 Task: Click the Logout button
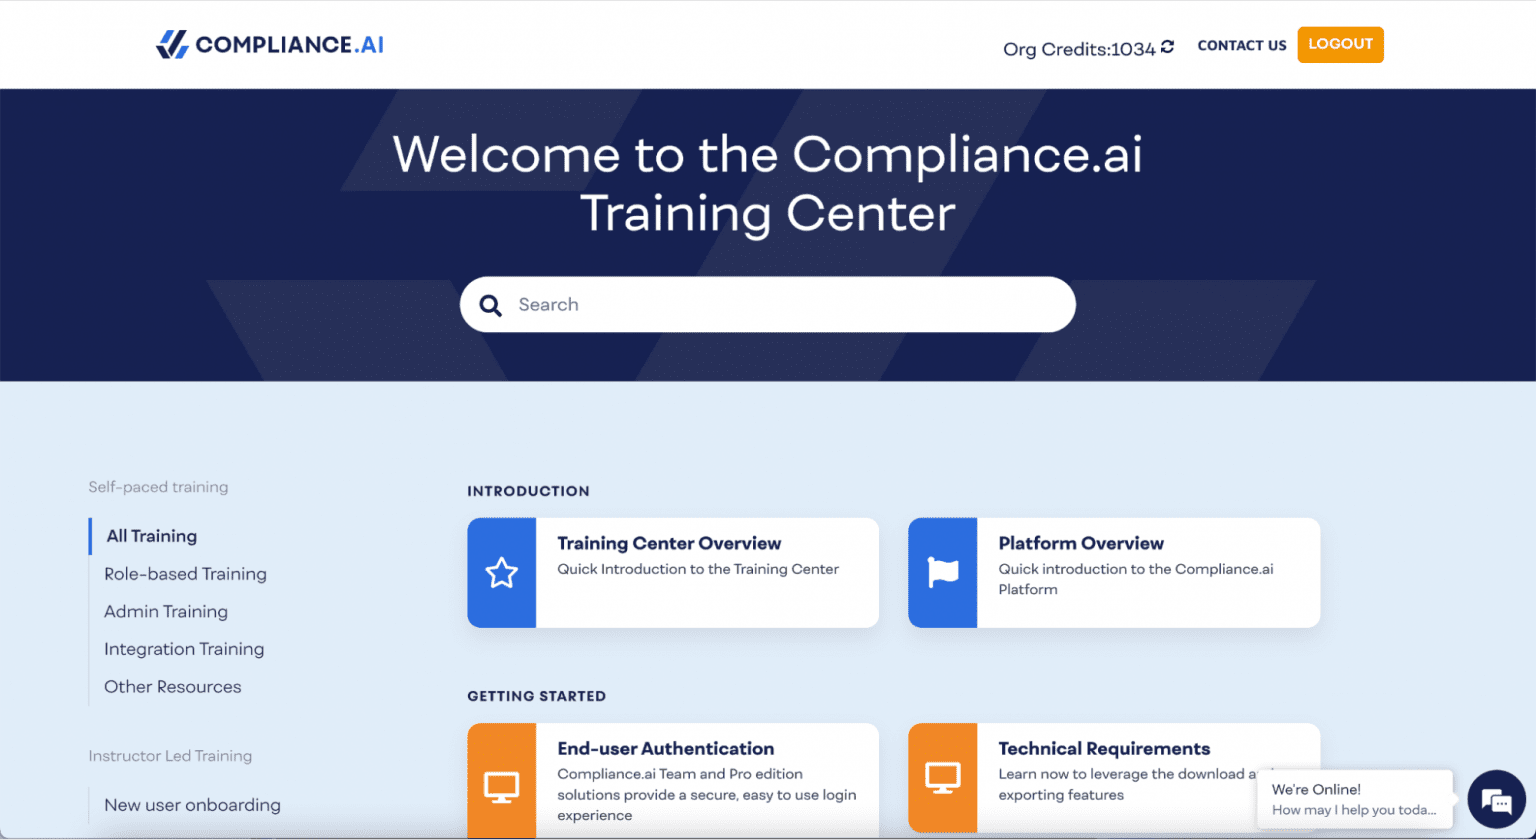coord(1340,44)
